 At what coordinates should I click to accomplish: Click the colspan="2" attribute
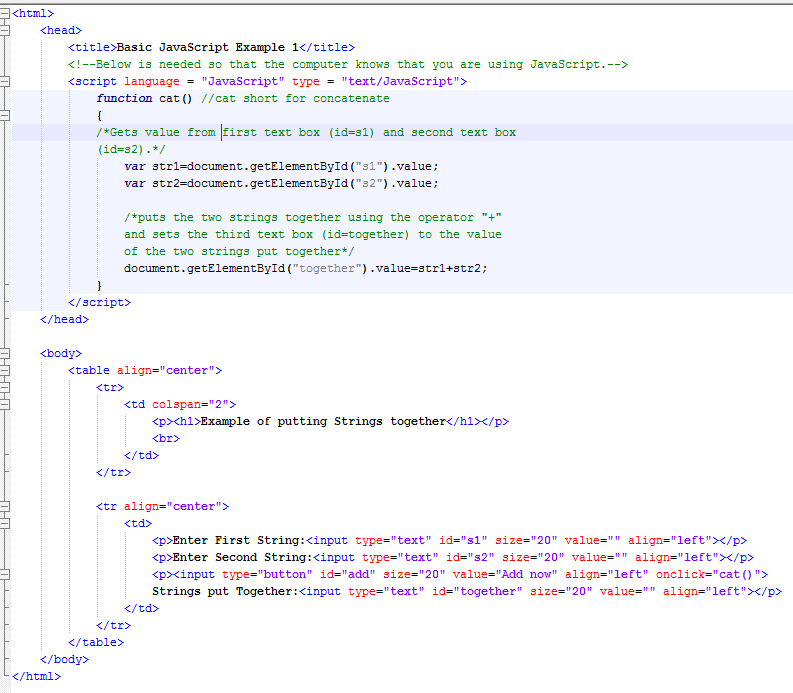pyautogui.click(x=191, y=405)
